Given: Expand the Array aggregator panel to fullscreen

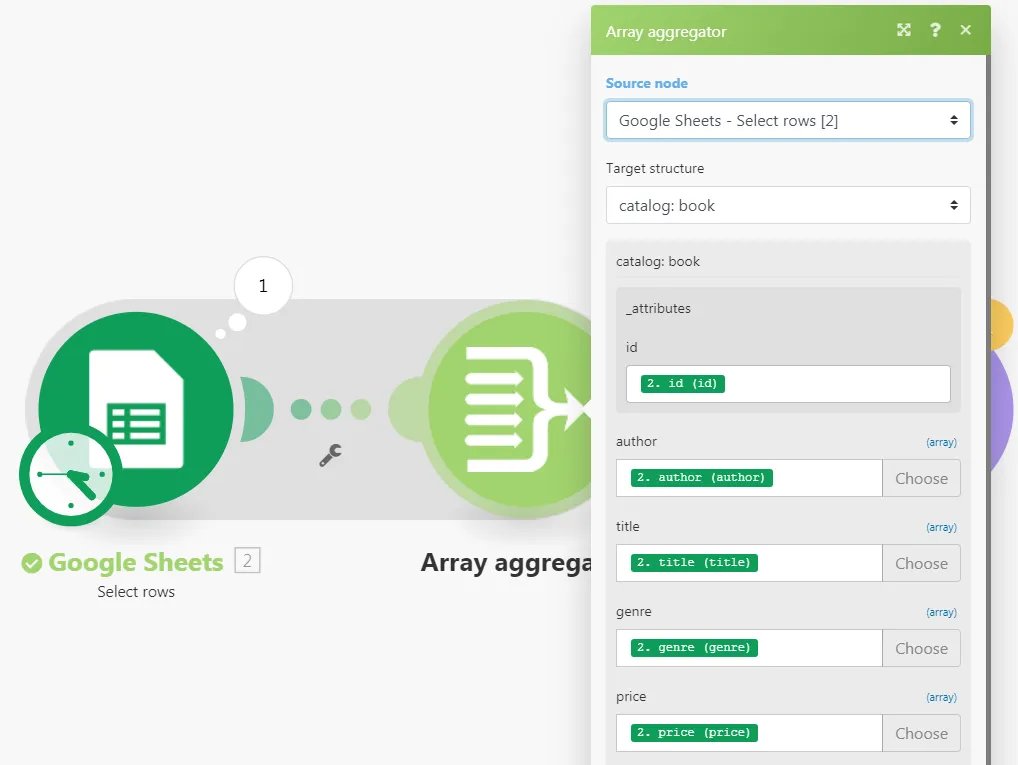Looking at the screenshot, I should [904, 30].
